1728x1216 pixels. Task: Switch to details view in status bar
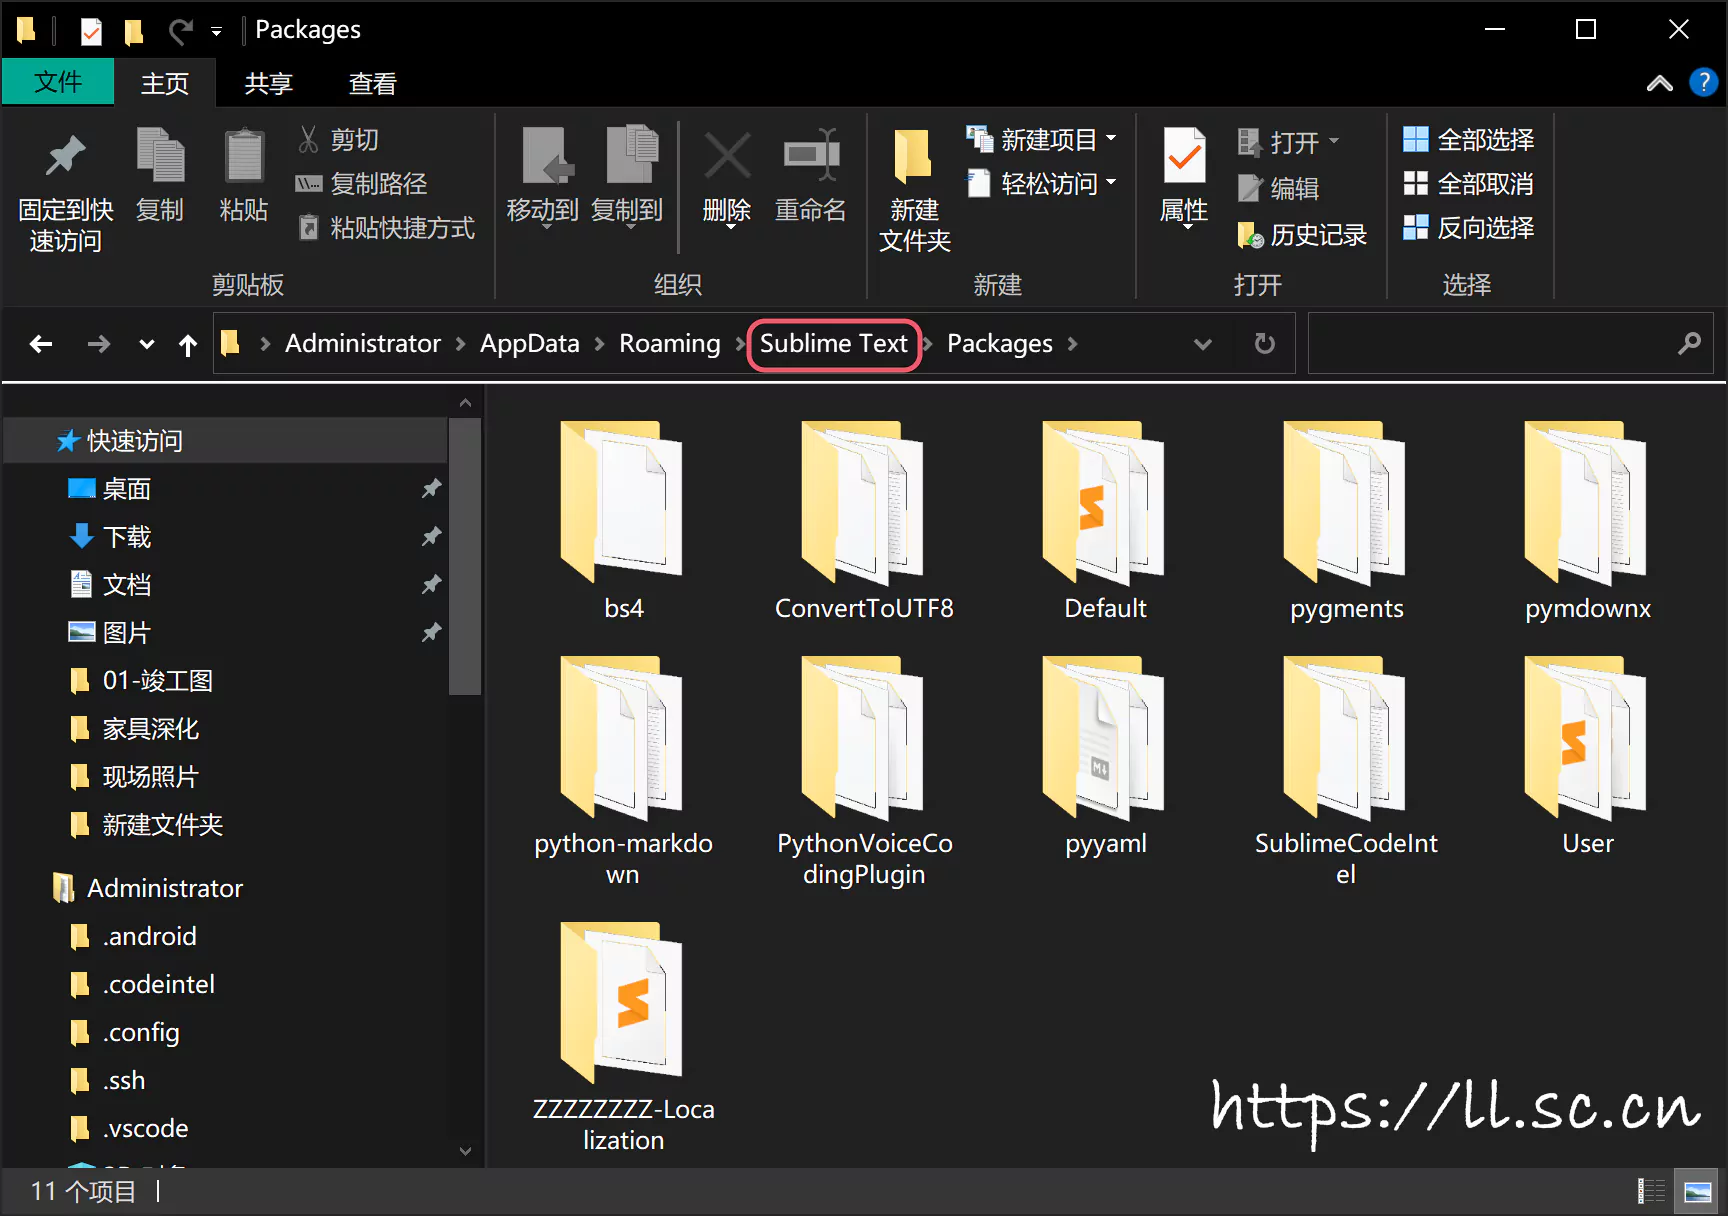click(1651, 1191)
